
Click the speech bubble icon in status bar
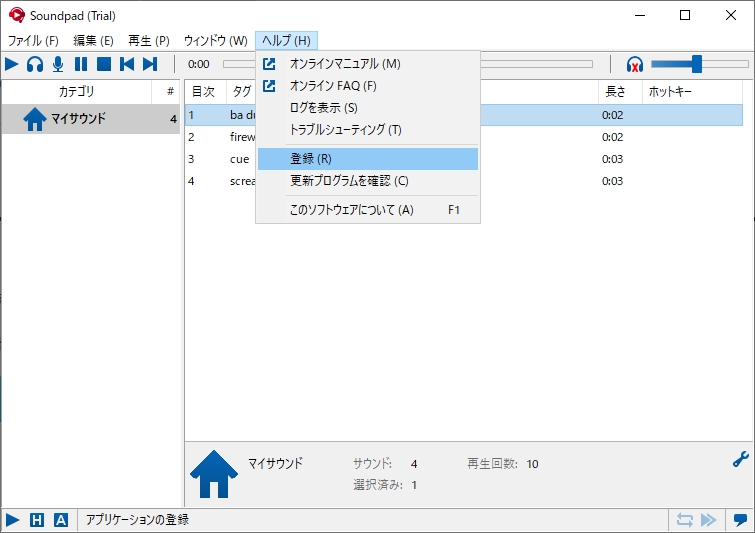(x=740, y=520)
